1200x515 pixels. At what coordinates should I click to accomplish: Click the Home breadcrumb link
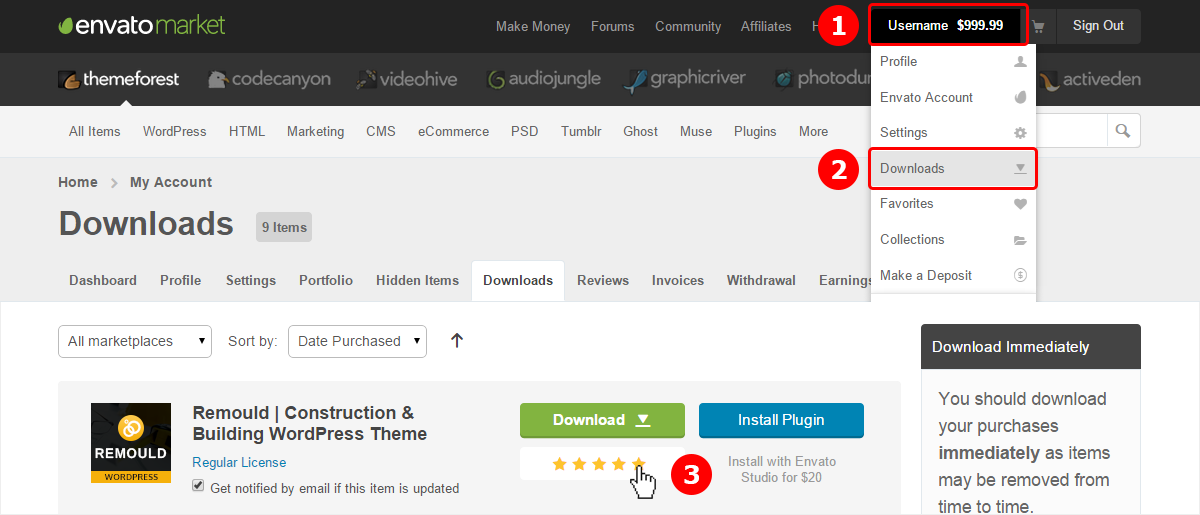click(x=78, y=182)
